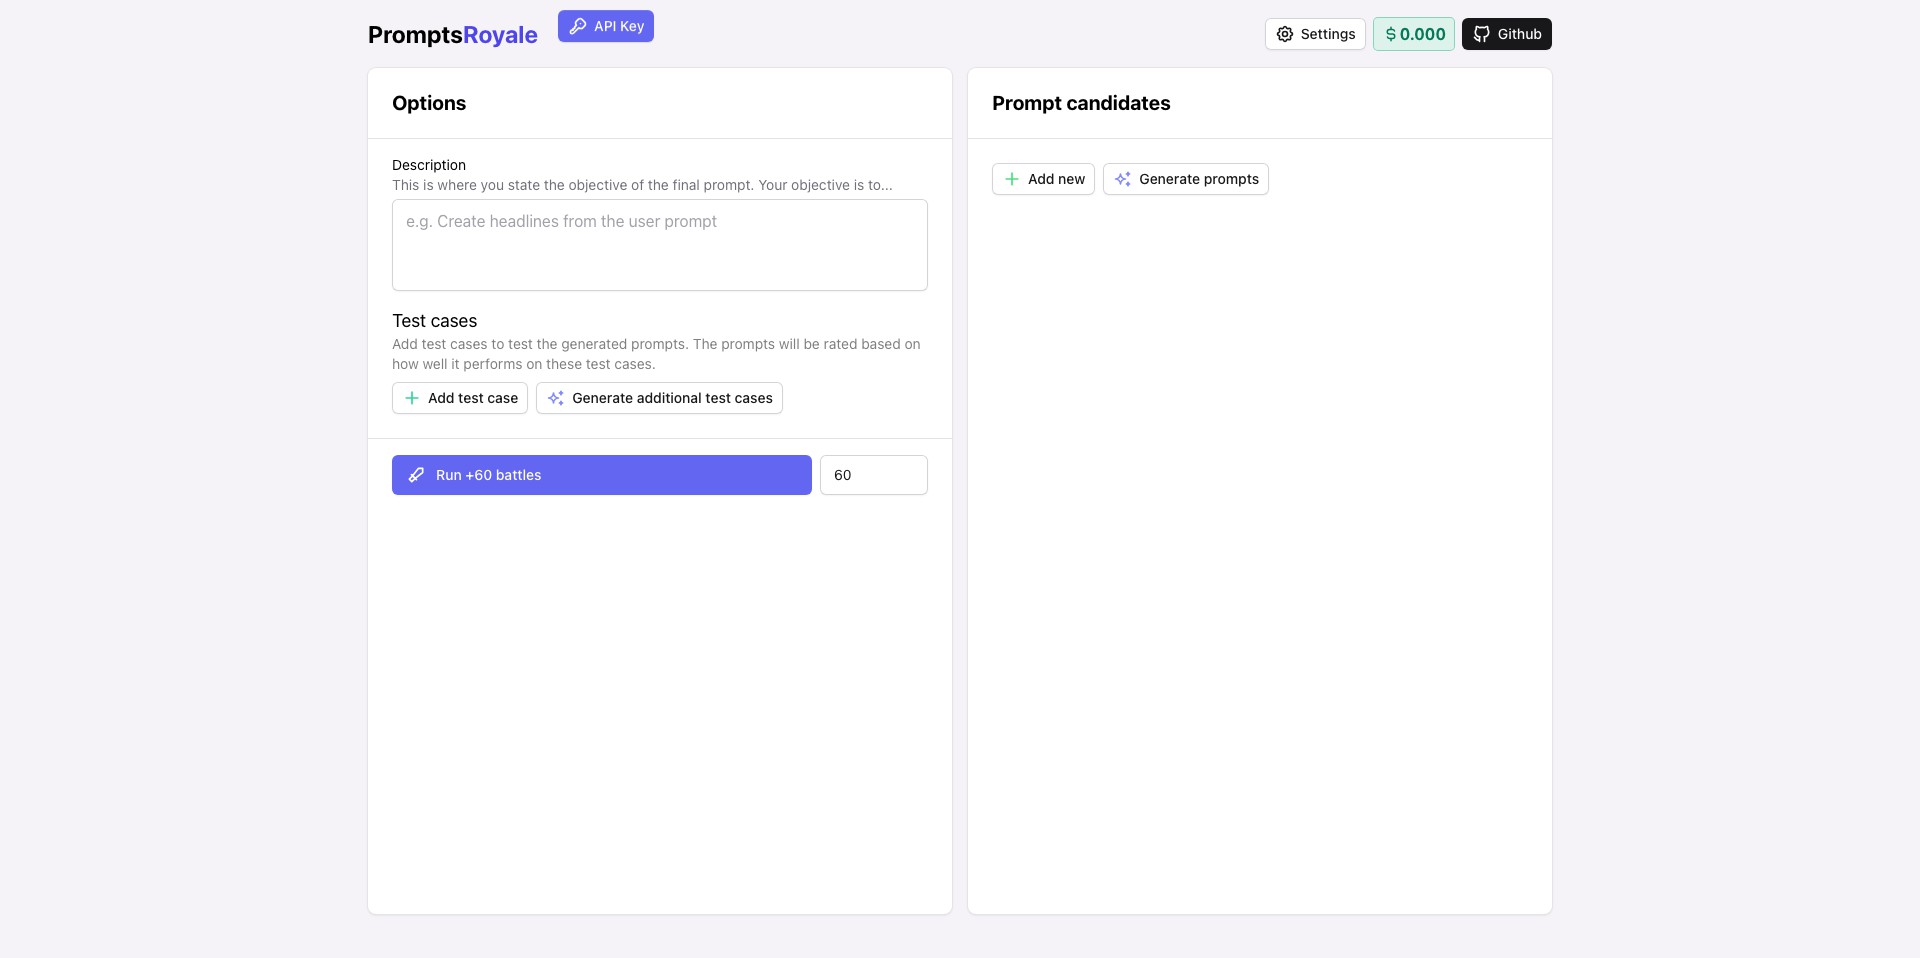Add a test case

point(460,398)
